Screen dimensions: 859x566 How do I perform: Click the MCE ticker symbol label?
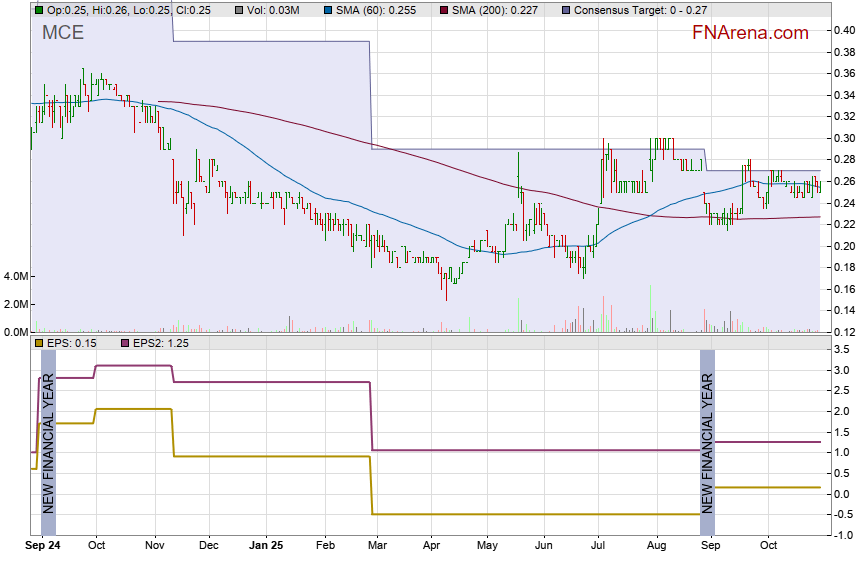tap(62, 33)
